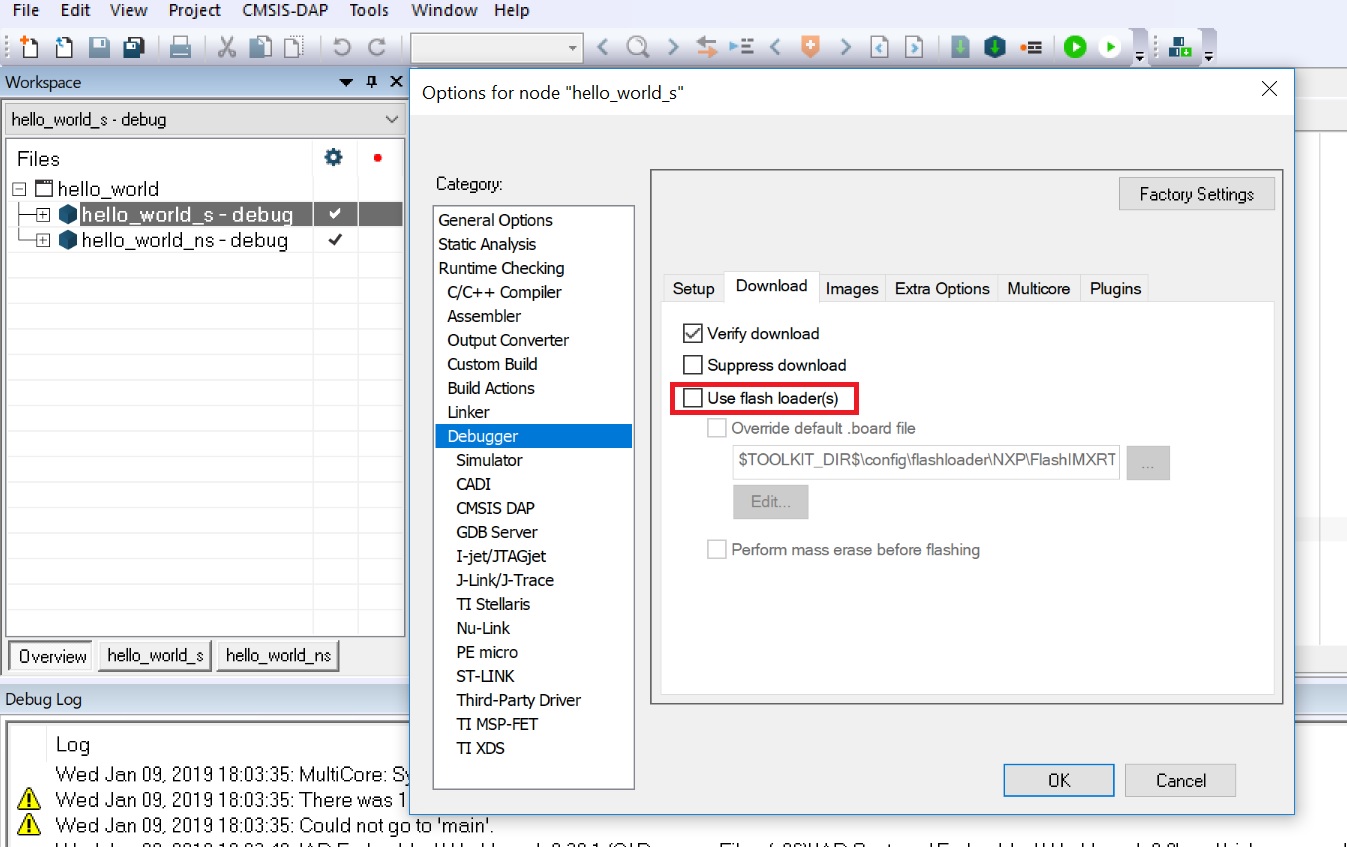The height and width of the screenshot is (847, 1347).
Task: Enable the Use flash loader(s) checkbox
Action: pos(693,398)
